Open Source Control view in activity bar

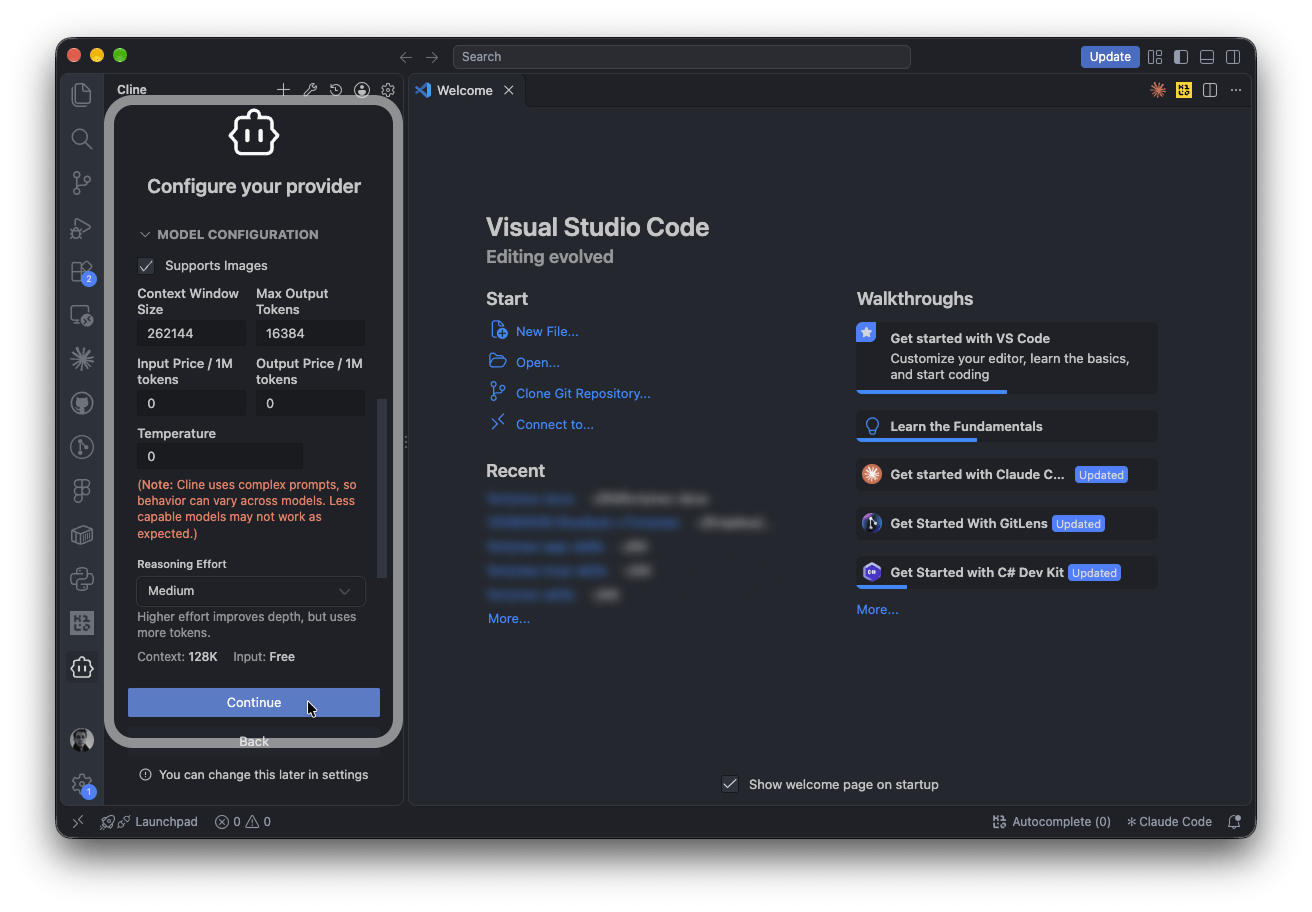82,183
